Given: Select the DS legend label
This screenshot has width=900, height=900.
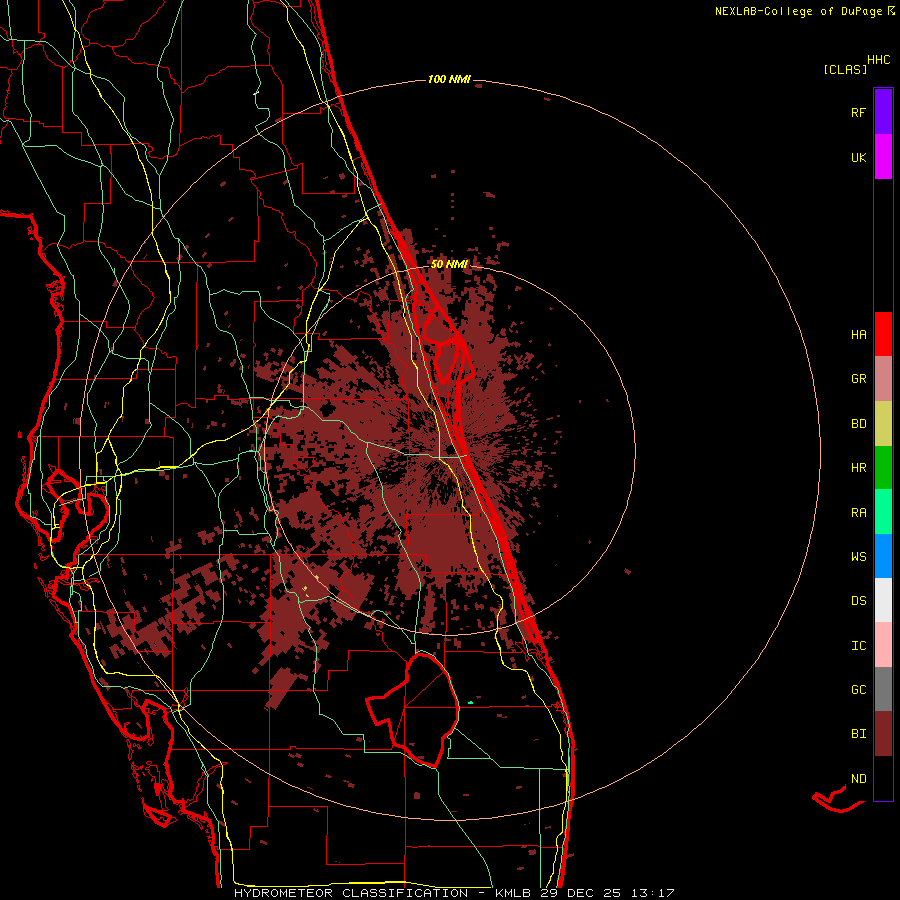Looking at the screenshot, I should point(859,601).
